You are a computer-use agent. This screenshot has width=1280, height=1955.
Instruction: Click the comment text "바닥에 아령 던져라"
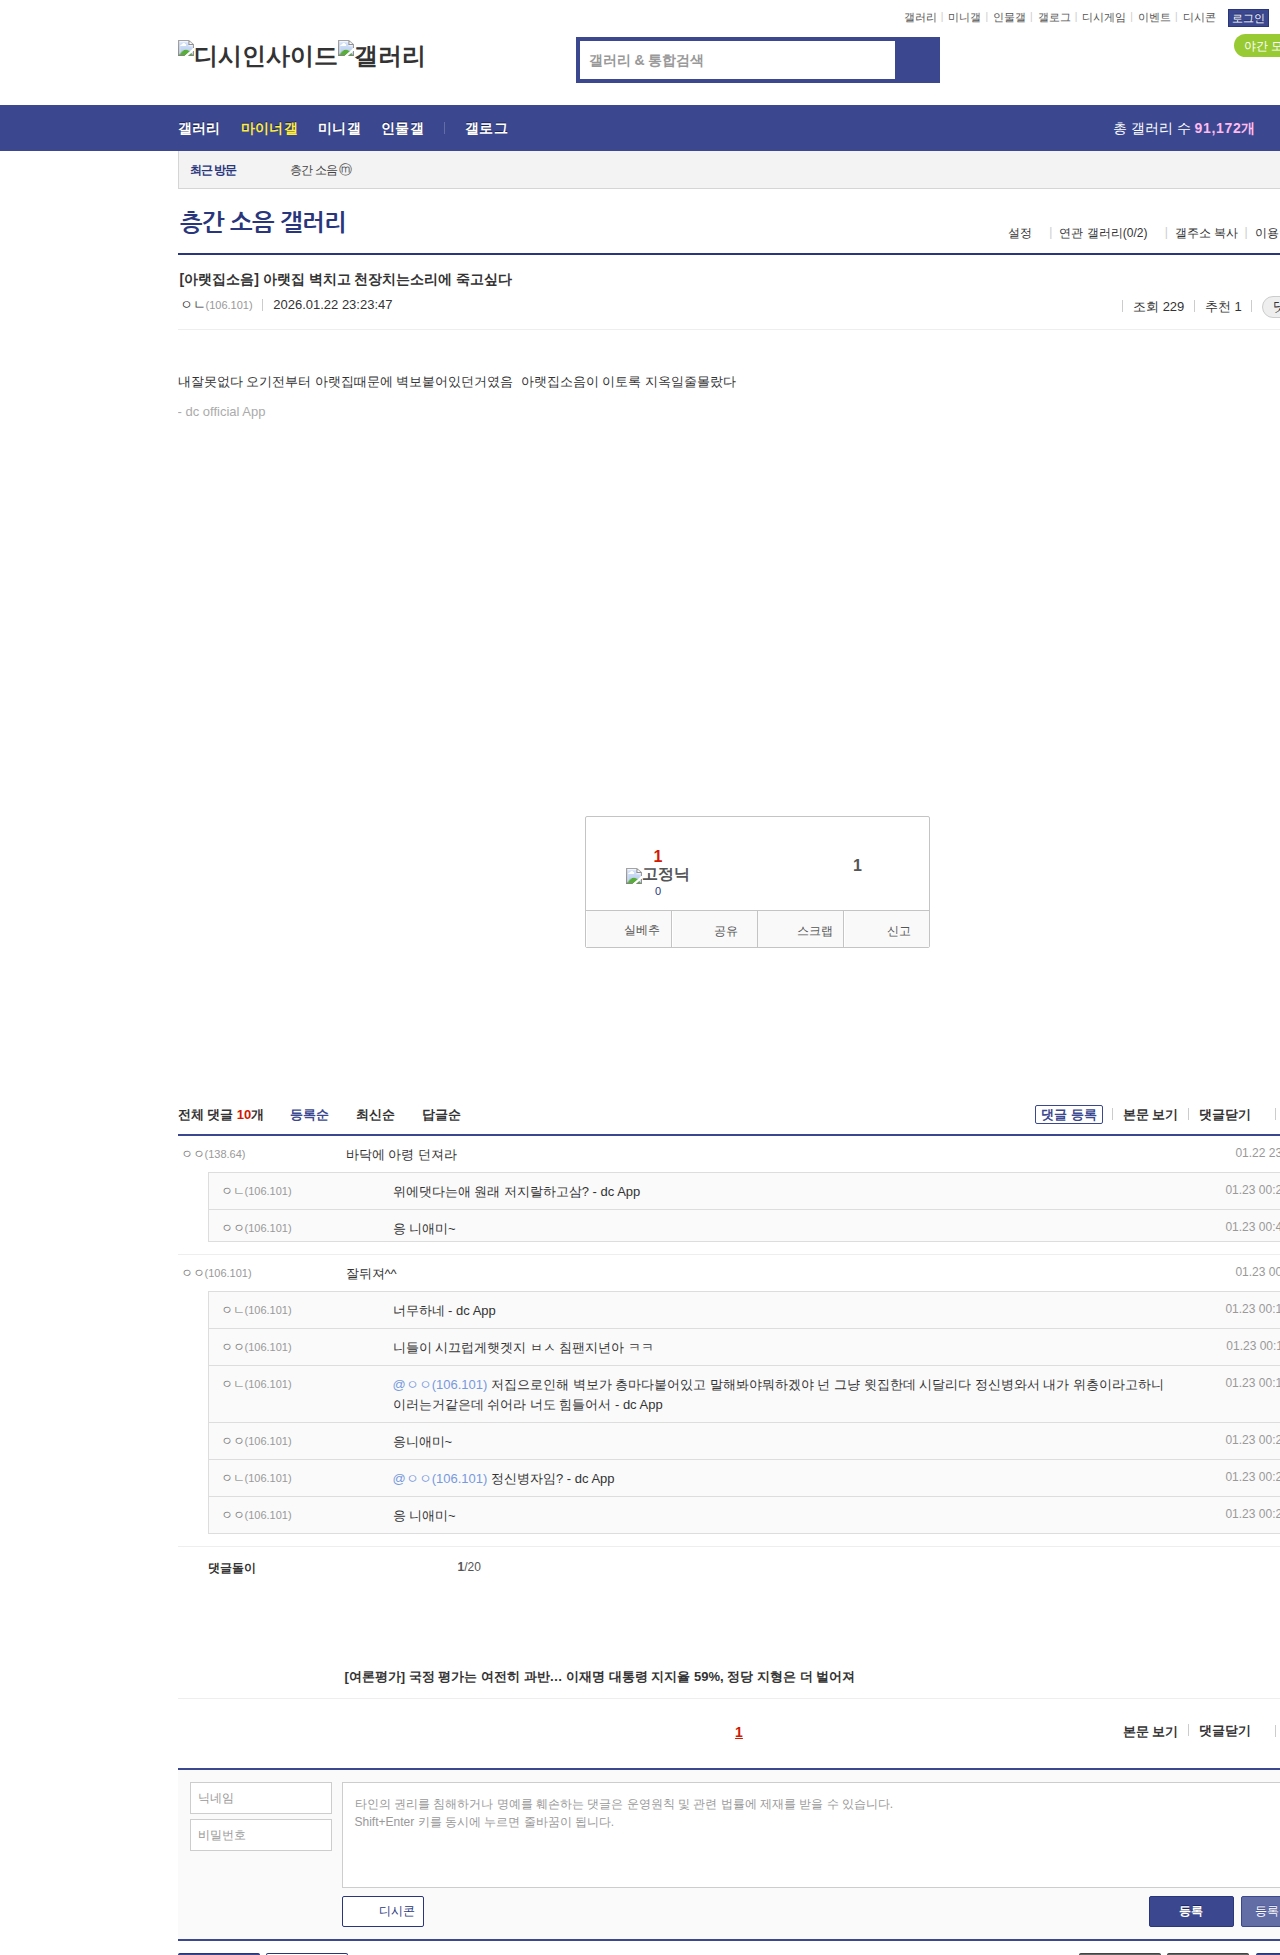401,1154
